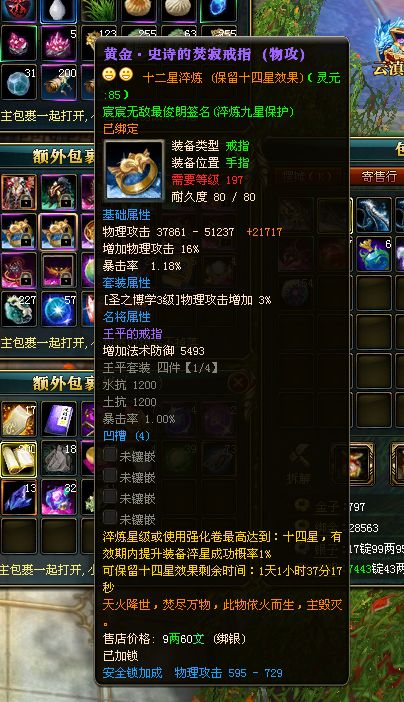Click the dimmed 折解 hammer button
404x702 pixels.
299,465
